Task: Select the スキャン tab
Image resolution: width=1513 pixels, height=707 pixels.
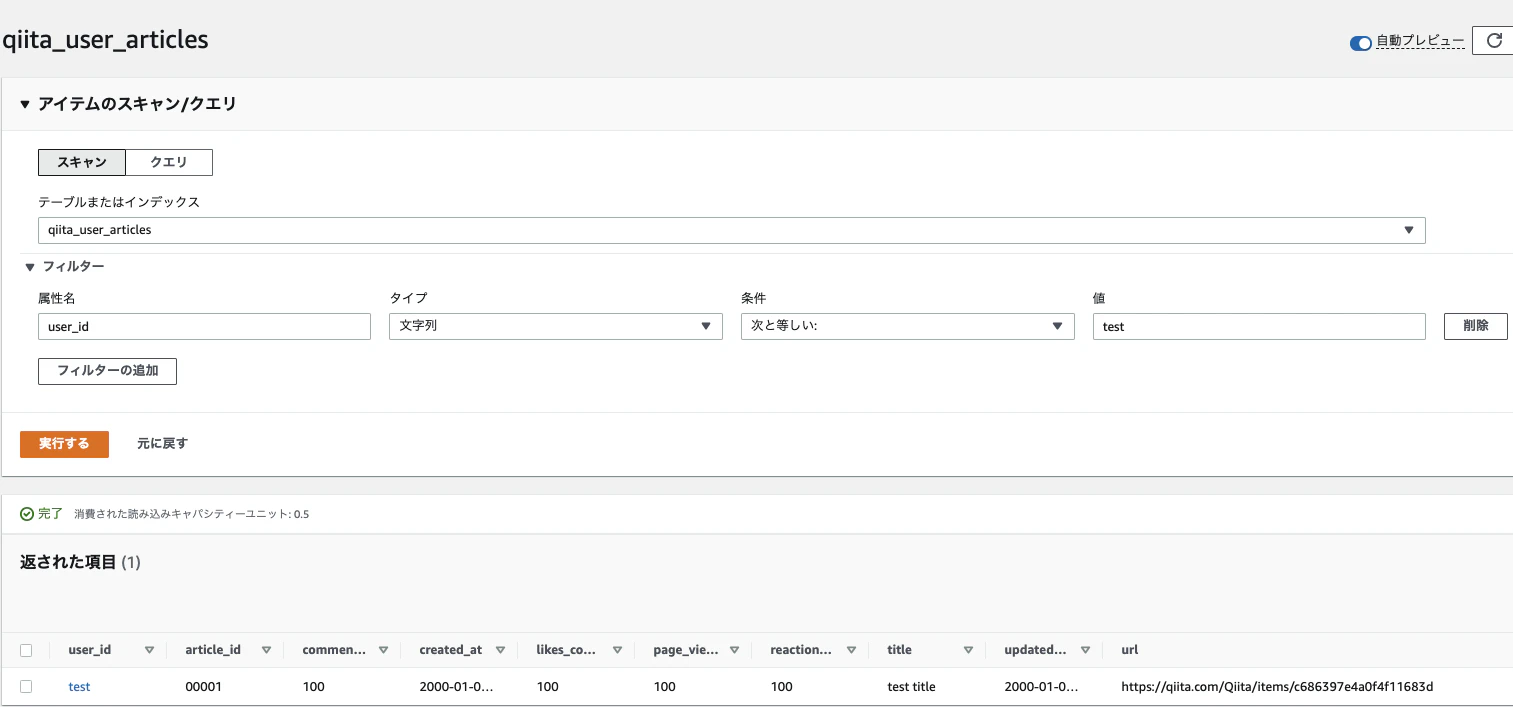Action: [x=82, y=162]
